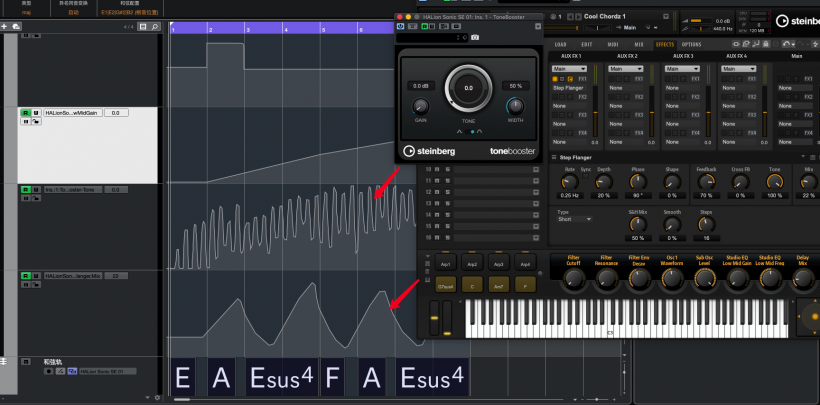Switch to the LOAD tab in HALion
Image resolution: width=820 pixels, height=405 pixels.
(x=560, y=44)
